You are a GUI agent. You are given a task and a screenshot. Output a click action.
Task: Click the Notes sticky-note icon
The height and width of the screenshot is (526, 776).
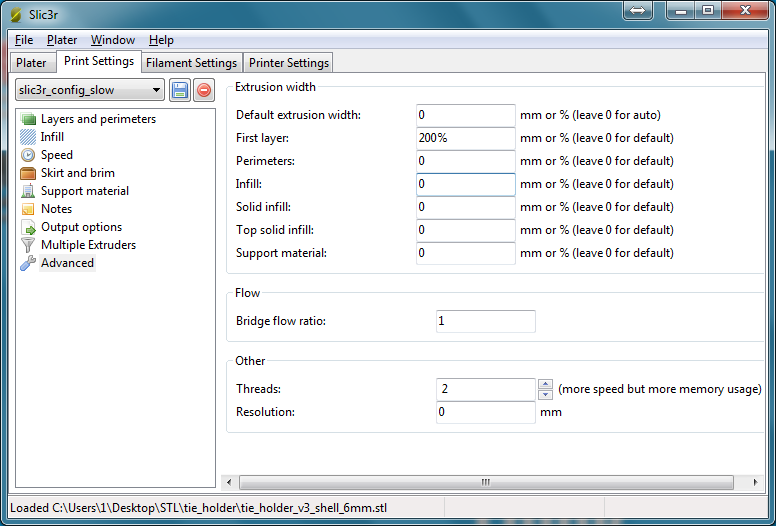pos(28,209)
